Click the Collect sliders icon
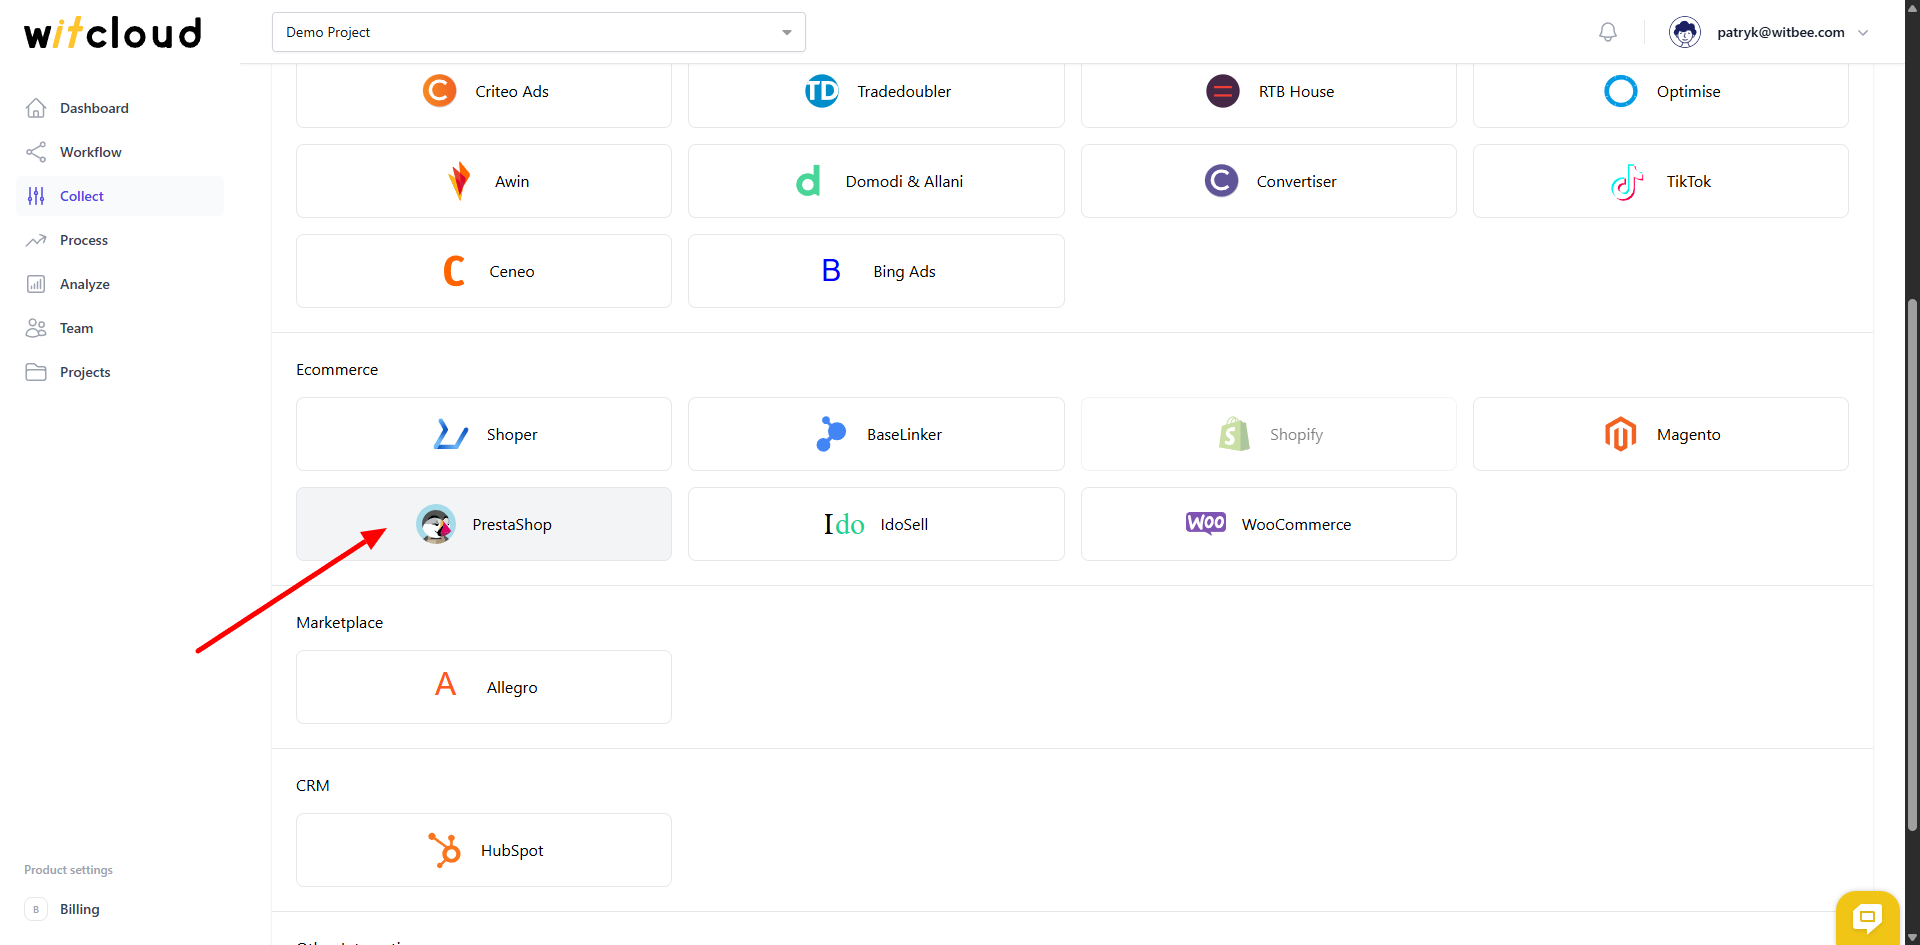Screen dimensions: 1920x945 coord(36,196)
